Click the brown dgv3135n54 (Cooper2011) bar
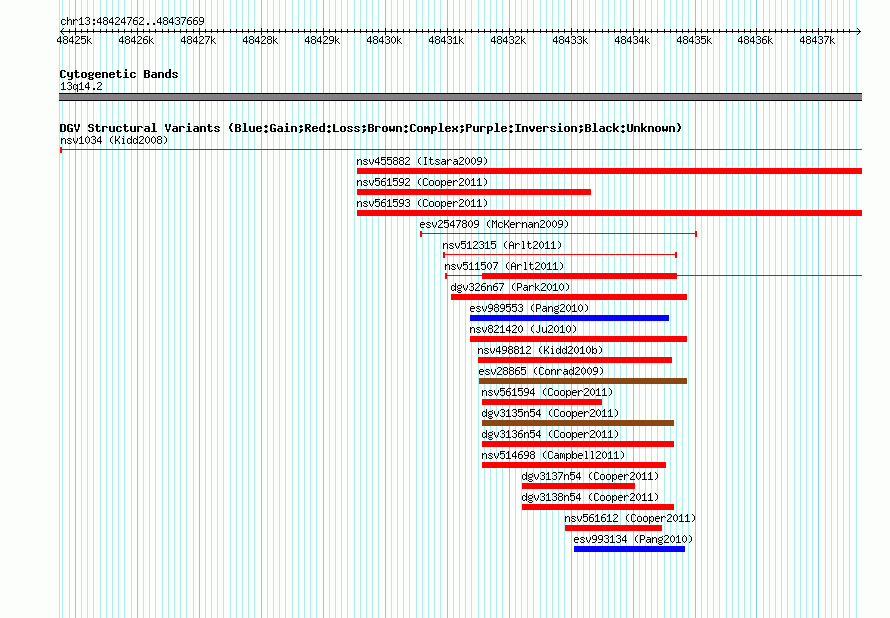Viewport: 890px width, 618px height. [x=578, y=423]
